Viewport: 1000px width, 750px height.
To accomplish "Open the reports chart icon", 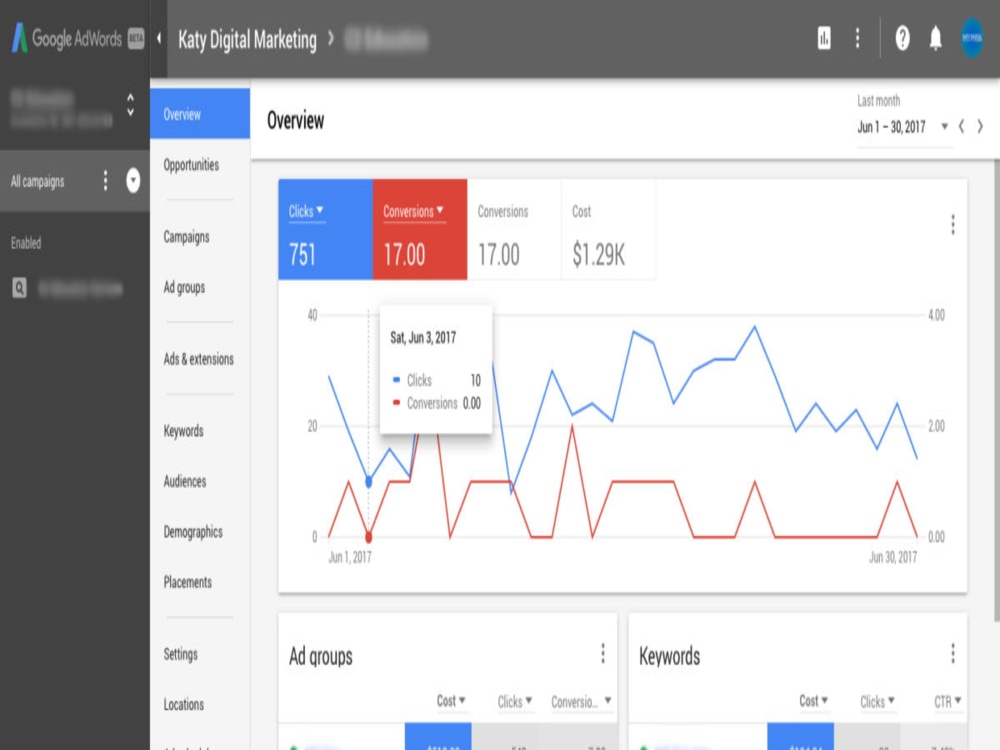I will point(824,38).
